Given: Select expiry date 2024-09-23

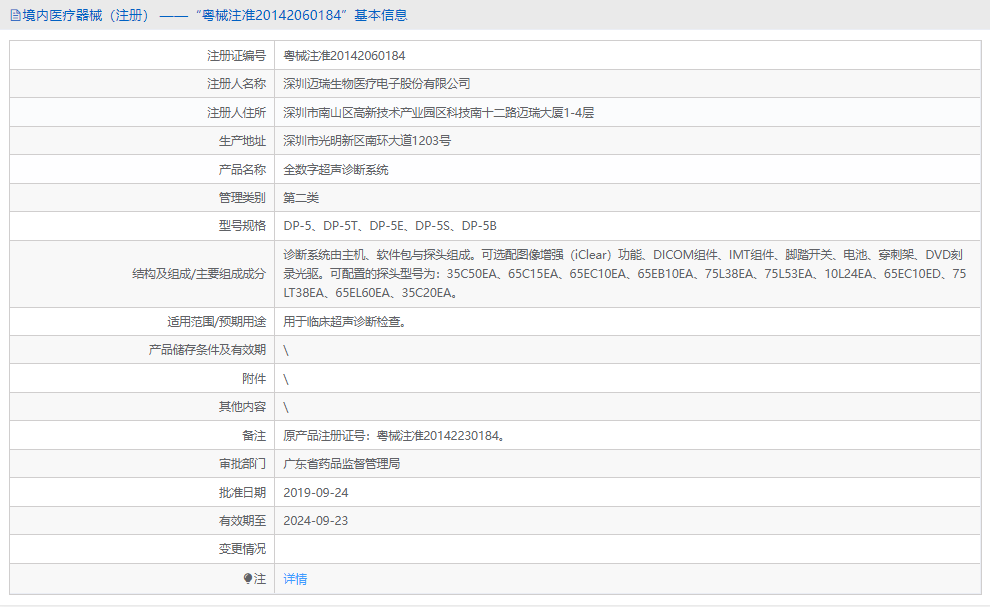Looking at the screenshot, I should 316,521.
